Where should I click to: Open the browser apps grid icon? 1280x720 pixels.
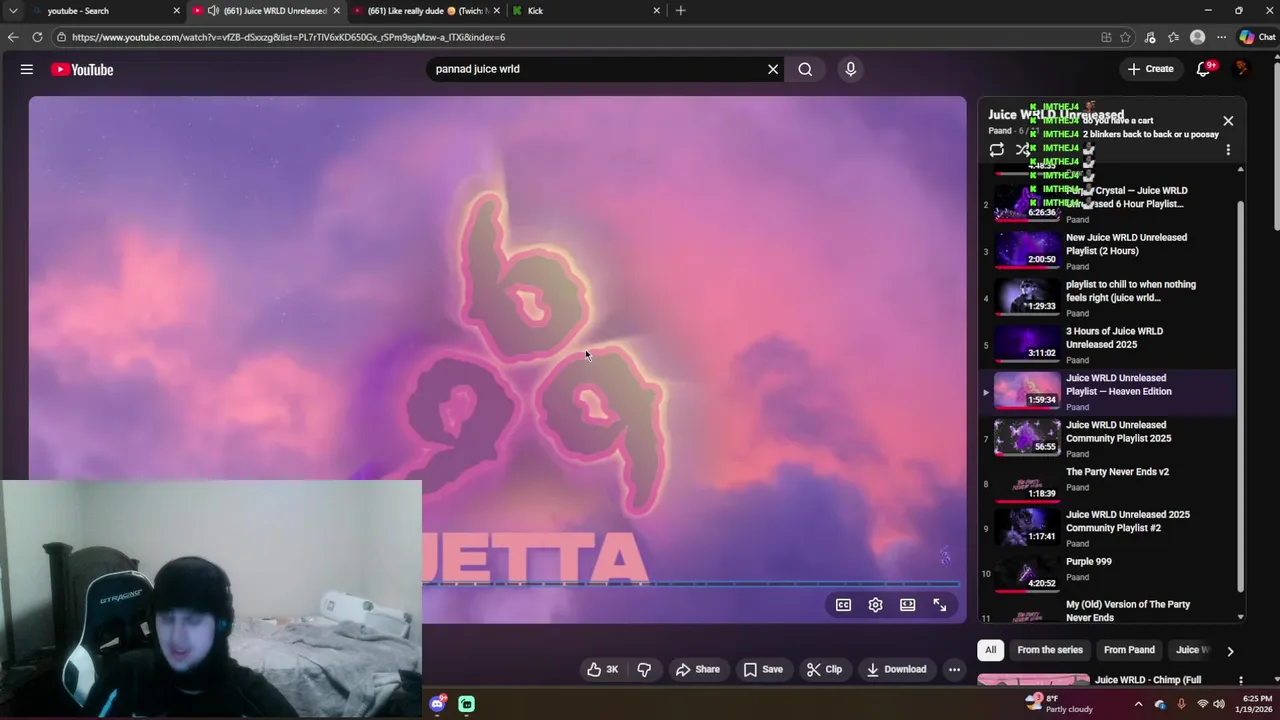pyautogui.click(x=1106, y=37)
